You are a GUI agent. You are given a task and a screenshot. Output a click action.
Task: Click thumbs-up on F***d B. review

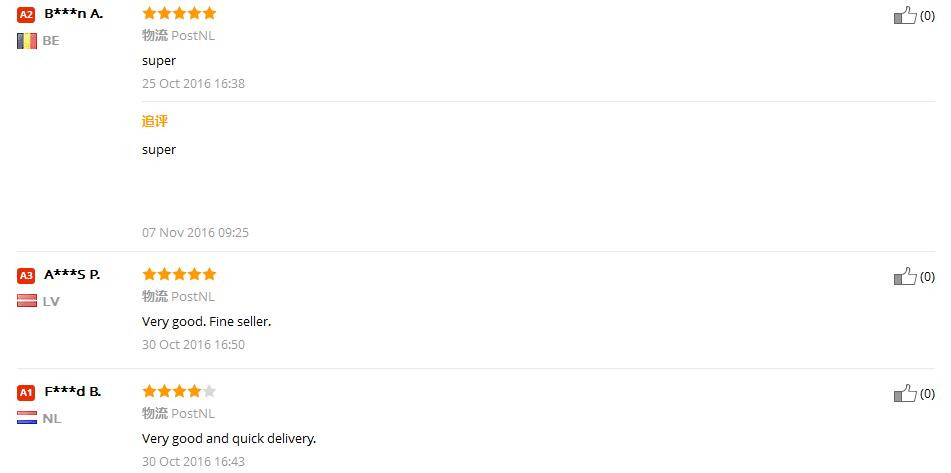tap(904, 393)
